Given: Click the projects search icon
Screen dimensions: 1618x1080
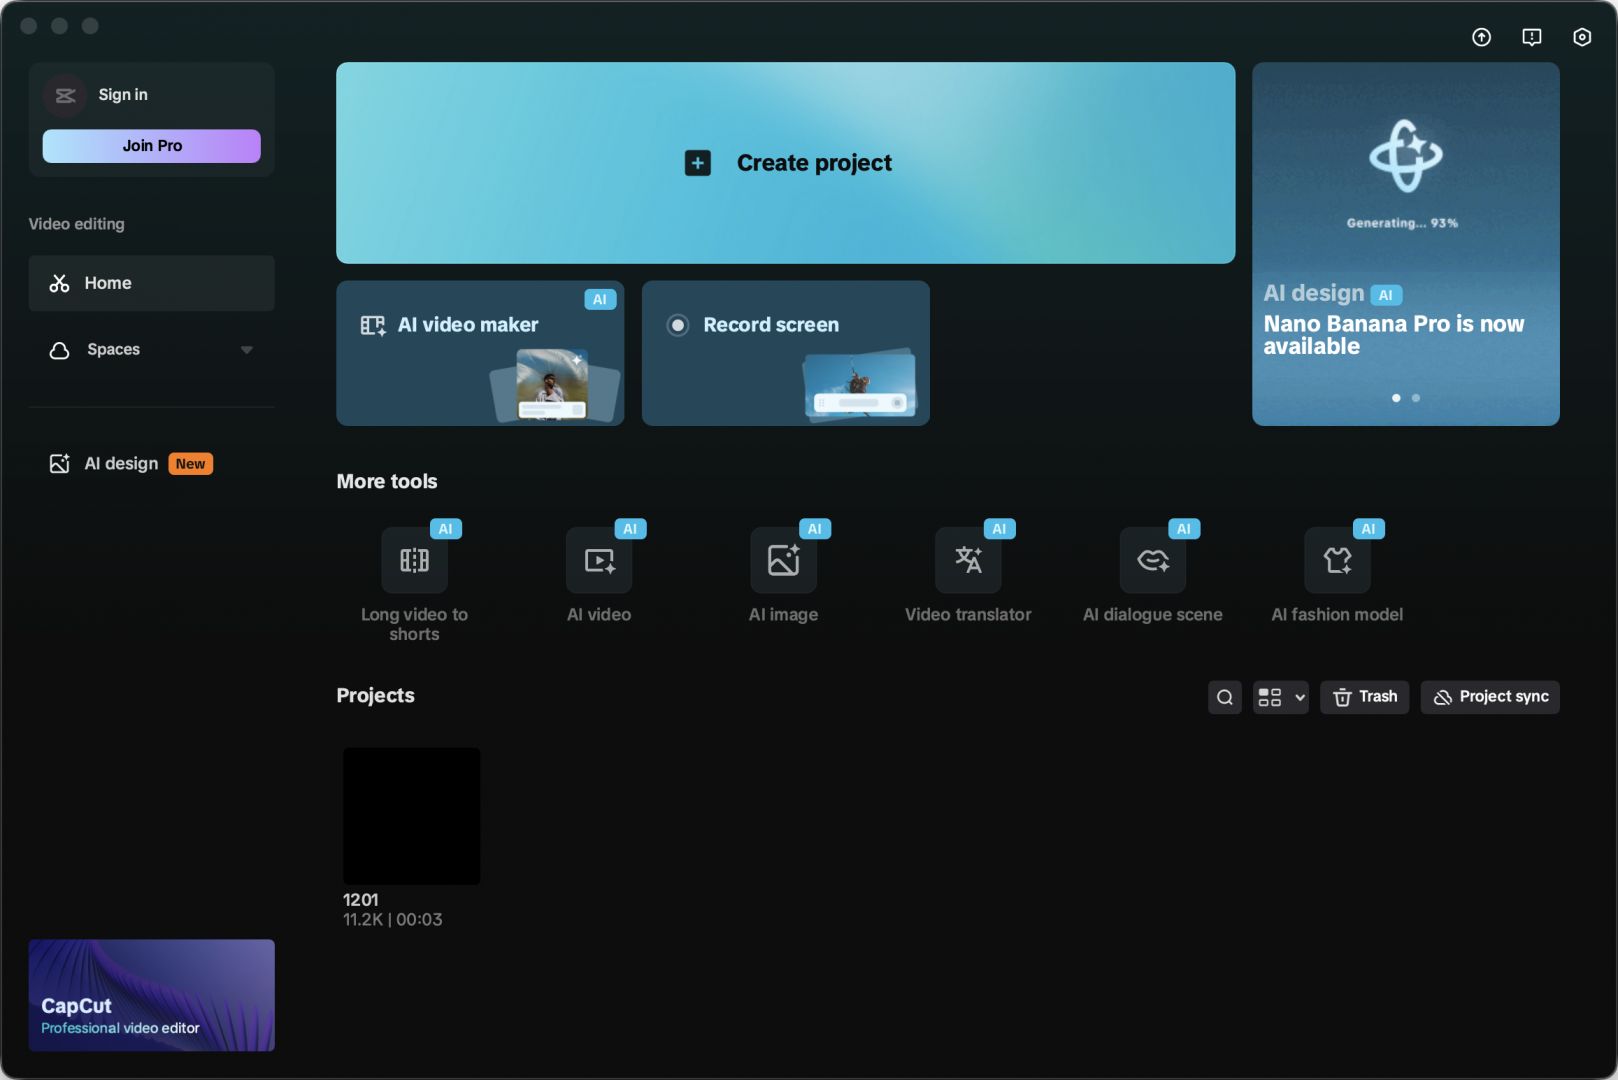Looking at the screenshot, I should (x=1224, y=697).
